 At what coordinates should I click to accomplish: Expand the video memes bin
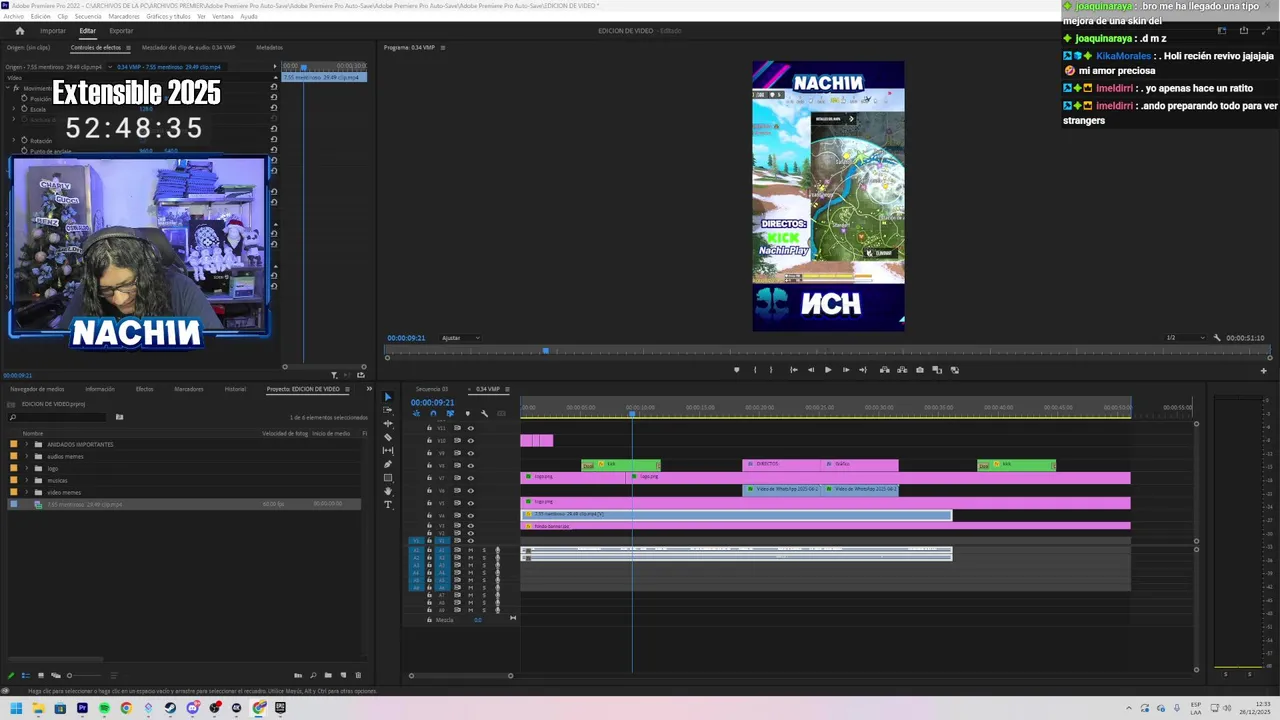click(27, 492)
